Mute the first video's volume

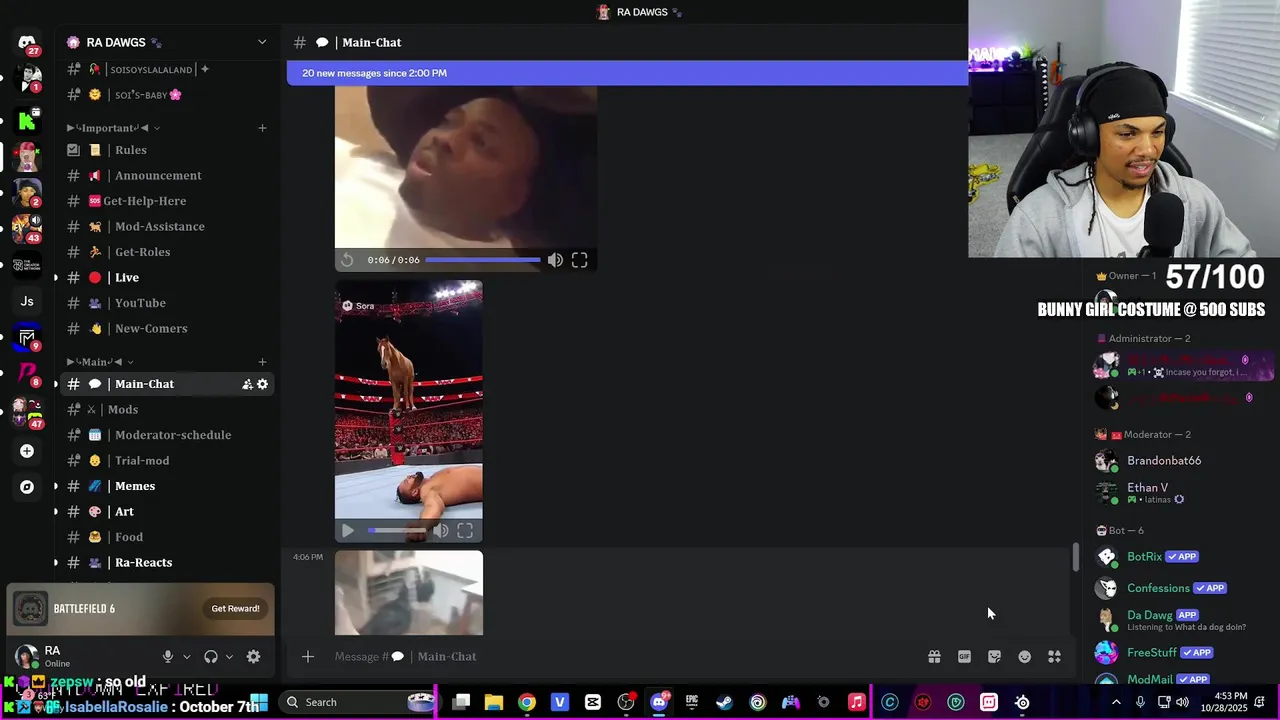[555, 260]
